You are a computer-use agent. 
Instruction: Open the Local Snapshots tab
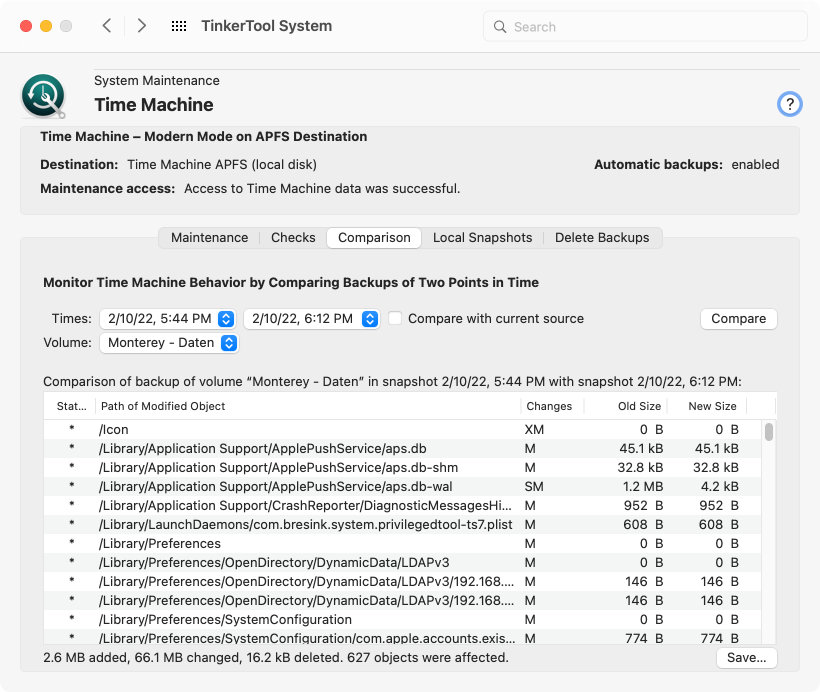pyautogui.click(x=482, y=237)
